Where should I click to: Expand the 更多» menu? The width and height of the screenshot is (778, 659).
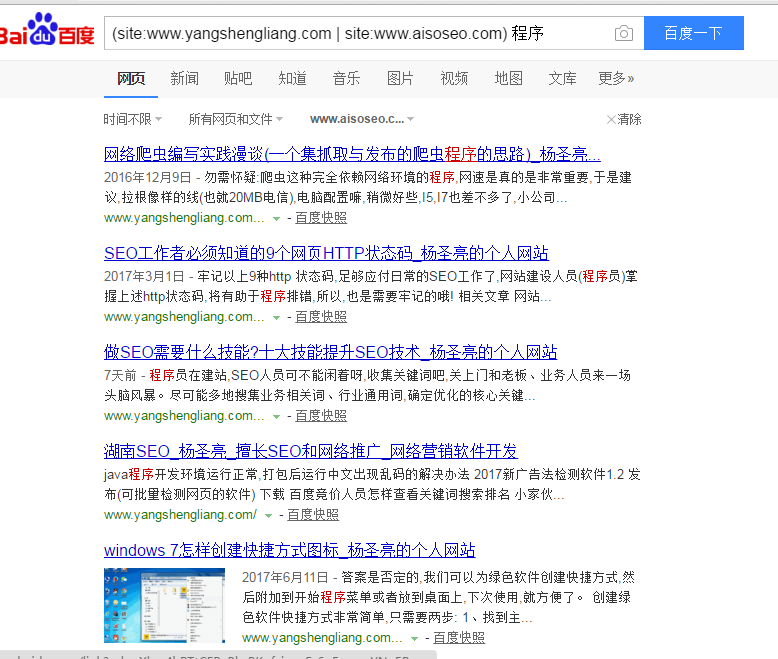click(616, 78)
